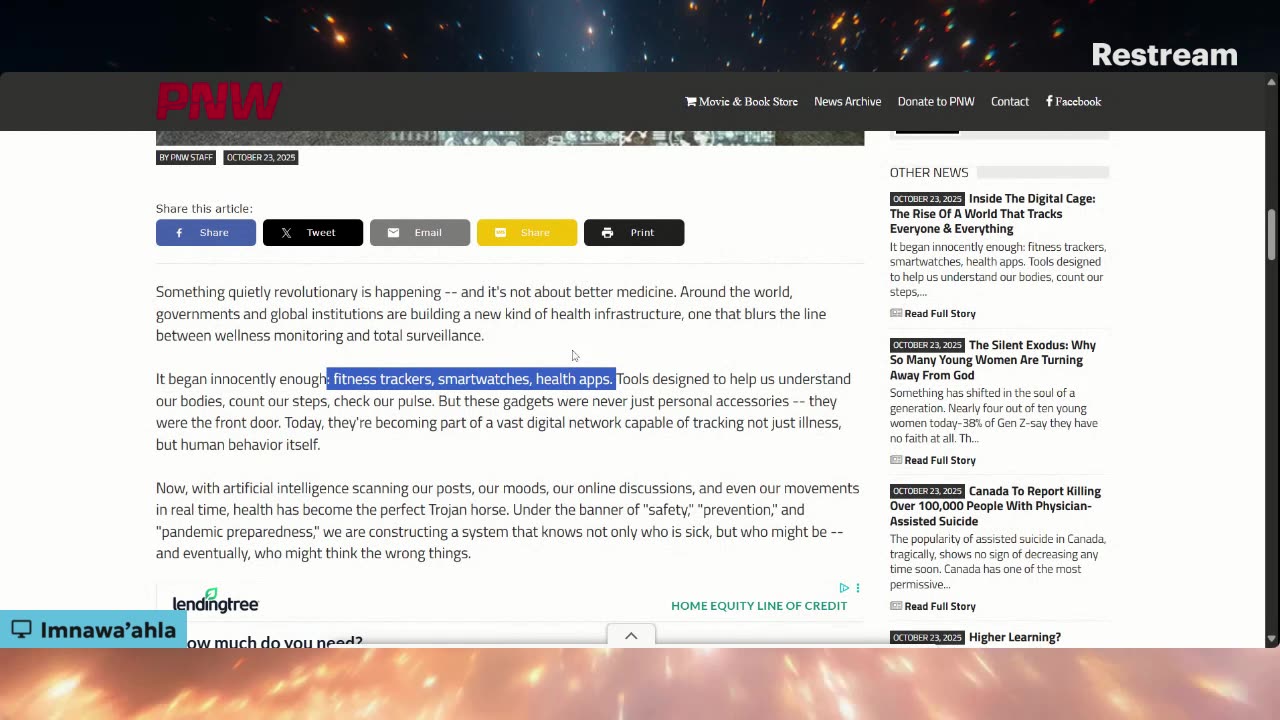Screen dimensions: 1280x720
Task: Click the Facebook icon in Share button
Action: [179, 233]
